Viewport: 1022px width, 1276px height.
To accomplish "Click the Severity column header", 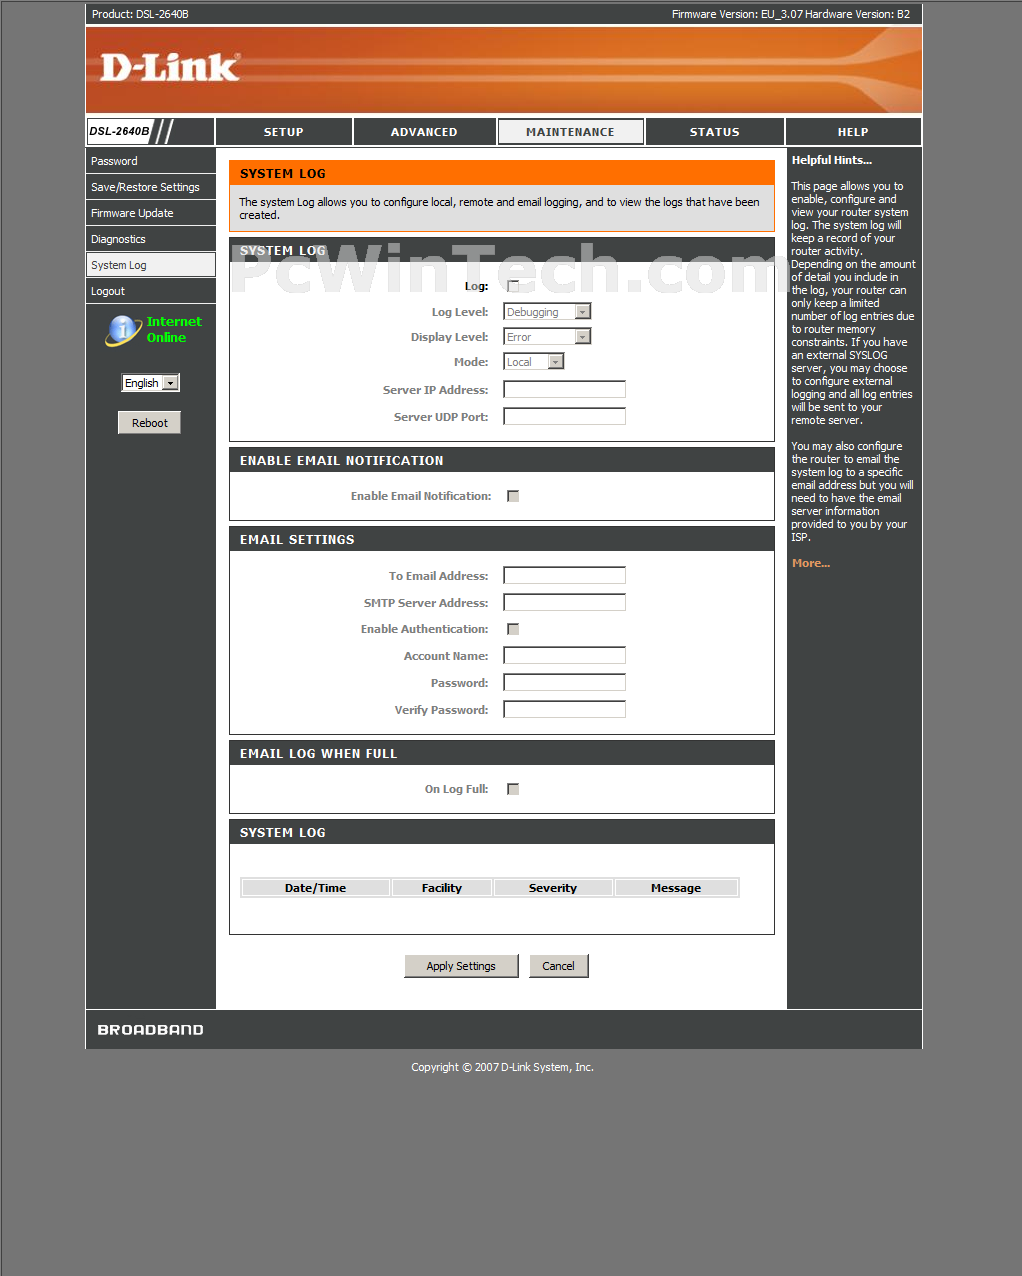I will click(x=553, y=888).
